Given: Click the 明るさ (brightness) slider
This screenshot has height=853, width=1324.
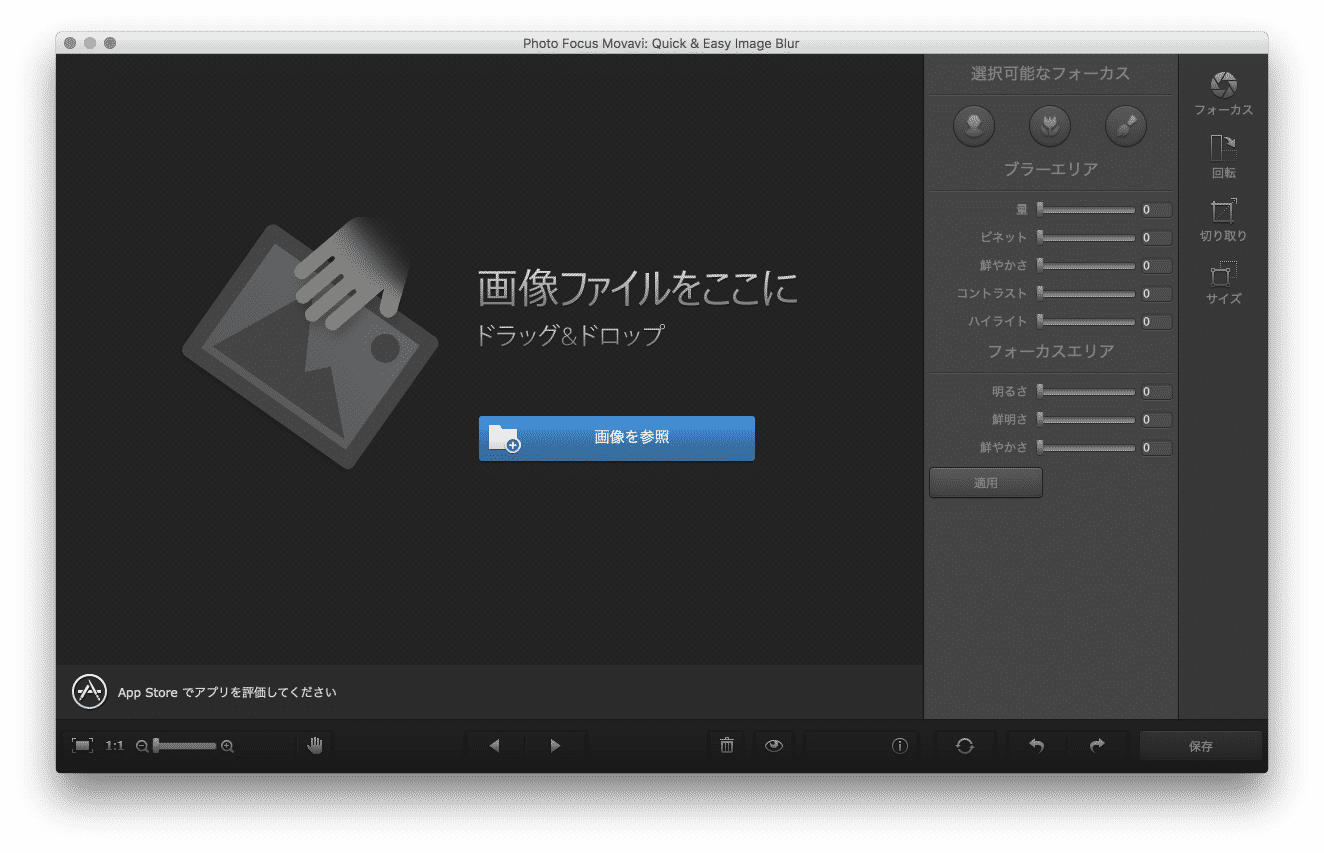Looking at the screenshot, I should (1086, 392).
